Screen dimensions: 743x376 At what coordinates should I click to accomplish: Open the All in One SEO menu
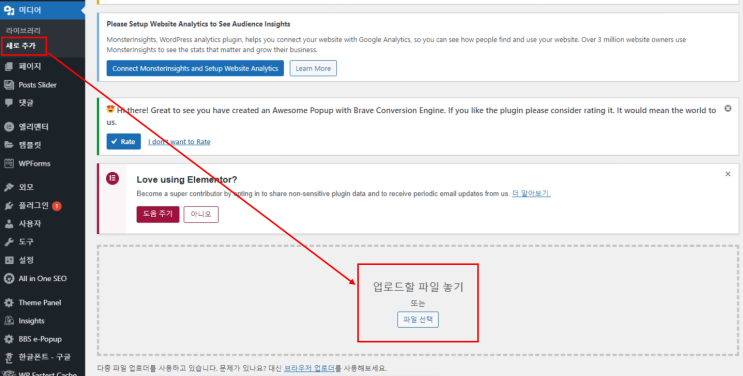[x=42, y=278]
